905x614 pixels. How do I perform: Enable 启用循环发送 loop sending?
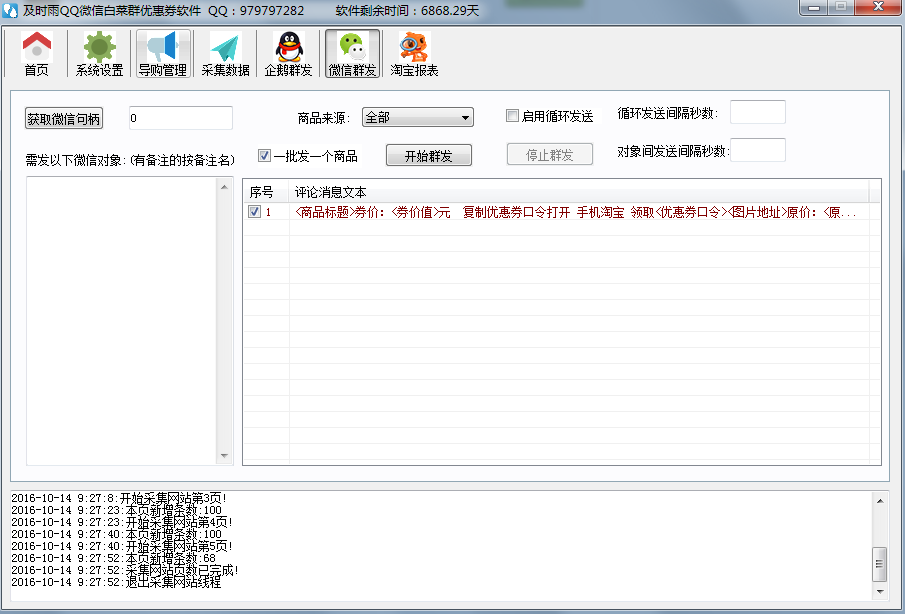(x=512, y=116)
